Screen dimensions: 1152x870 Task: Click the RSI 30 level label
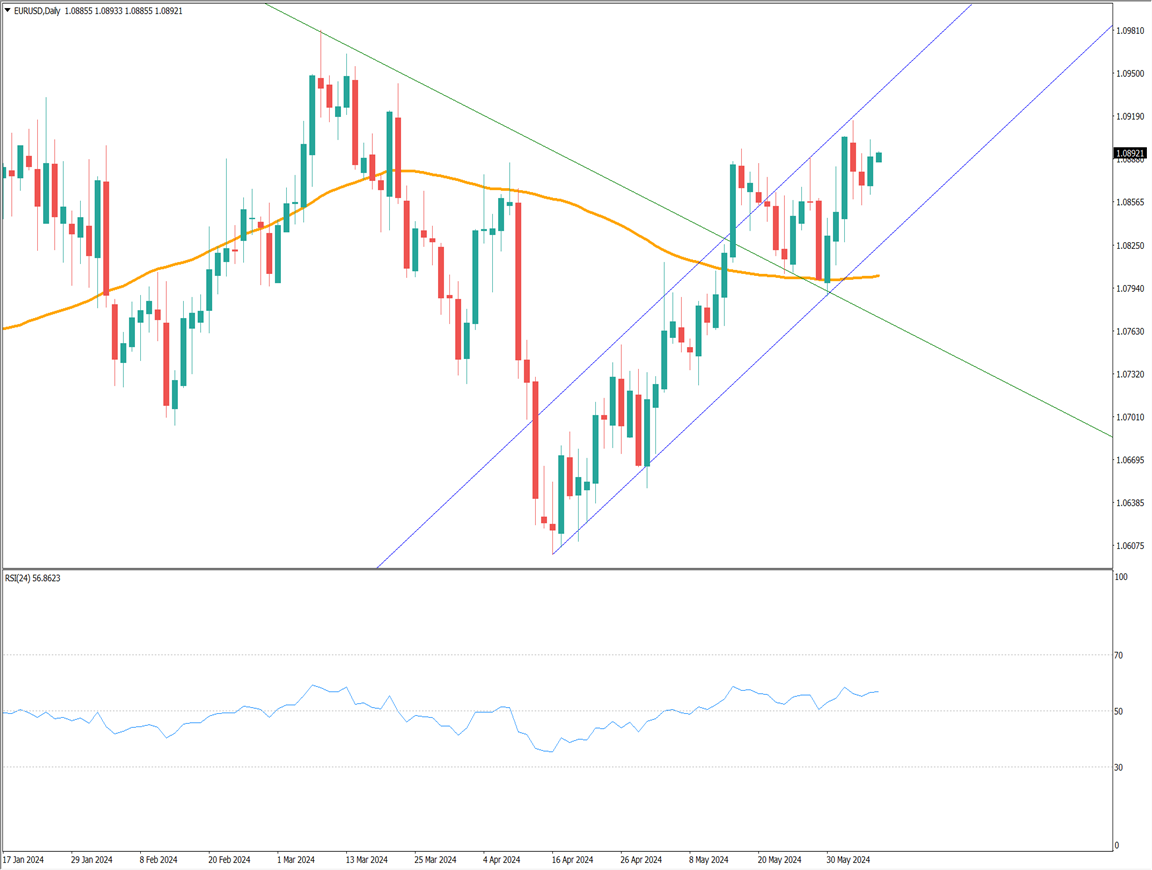click(1119, 768)
